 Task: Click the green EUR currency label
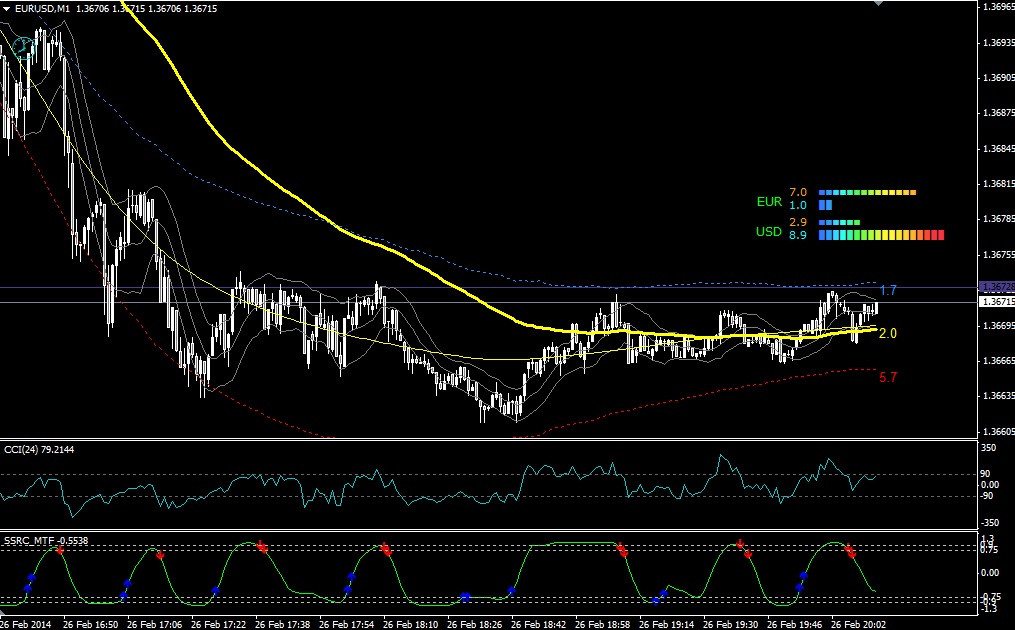click(x=769, y=202)
